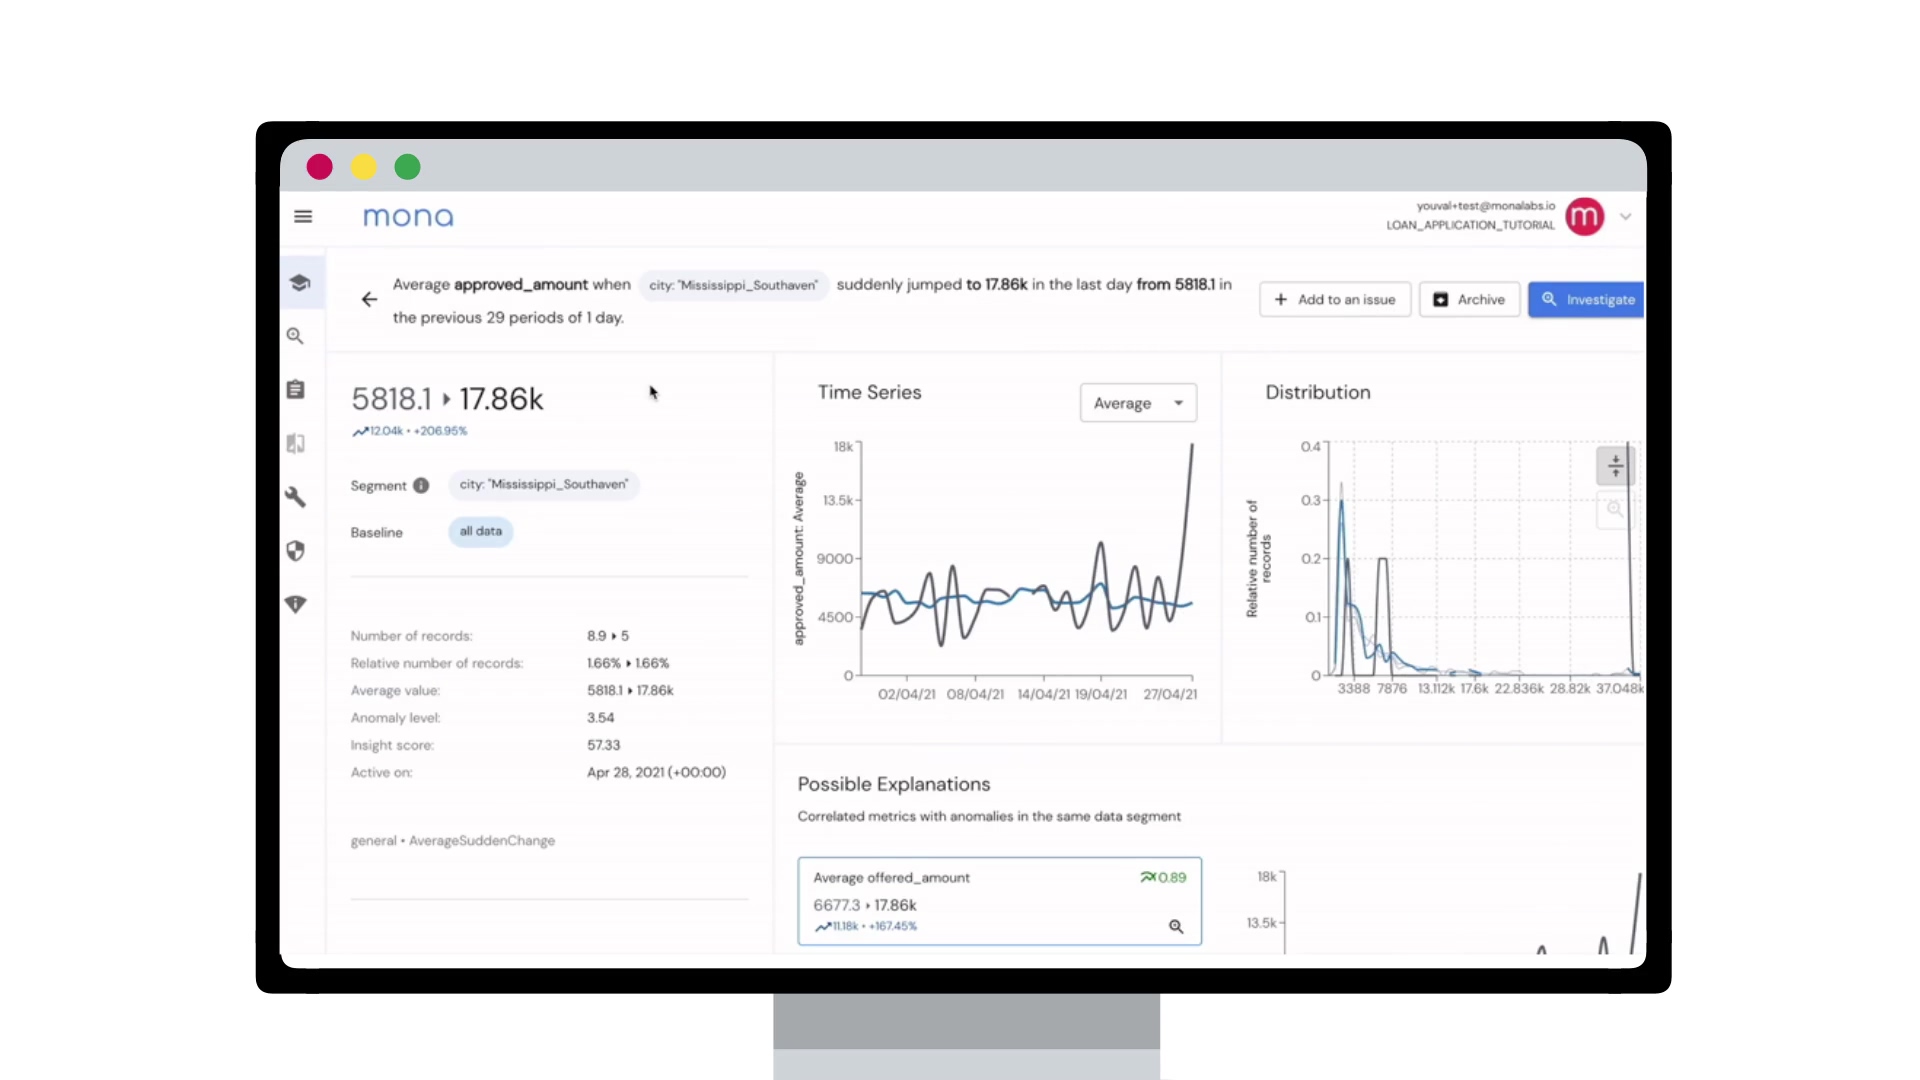
Task: Click the shield icon in the left sidebar
Action: click(296, 551)
